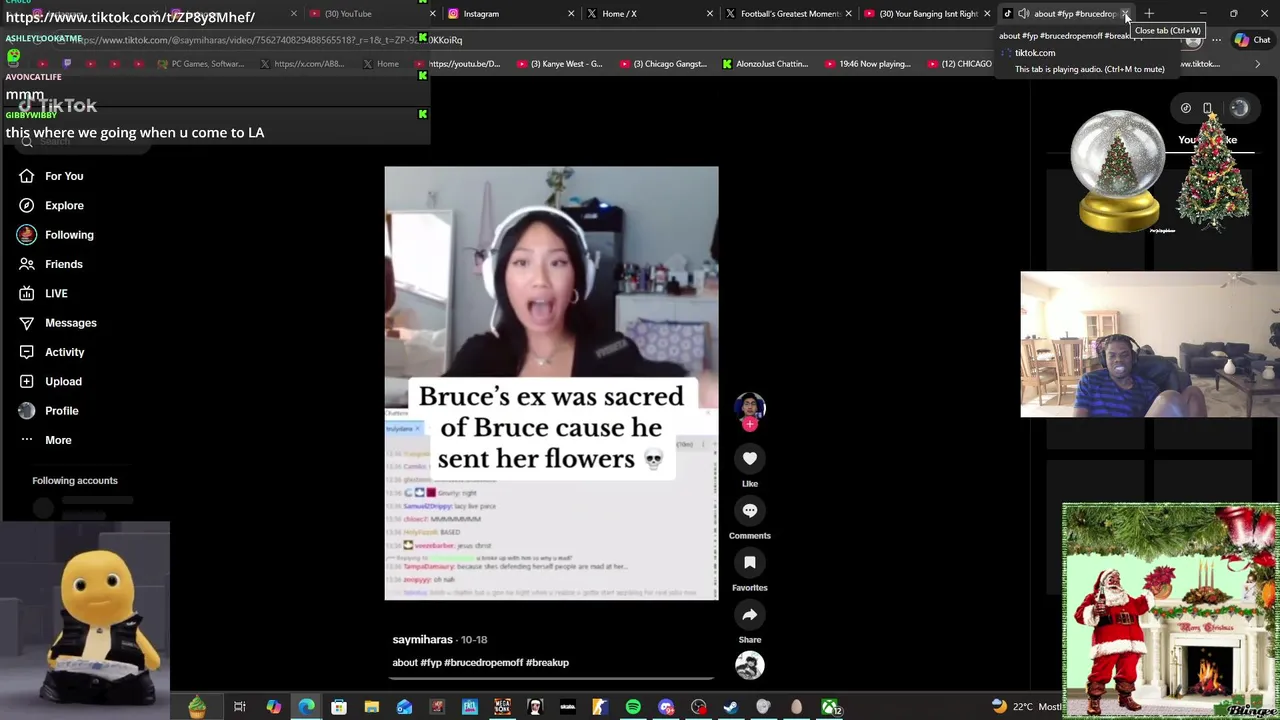Open the https://youtu.be/D... bookmark
The width and height of the screenshot is (1280, 720).
[x=460, y=64]
